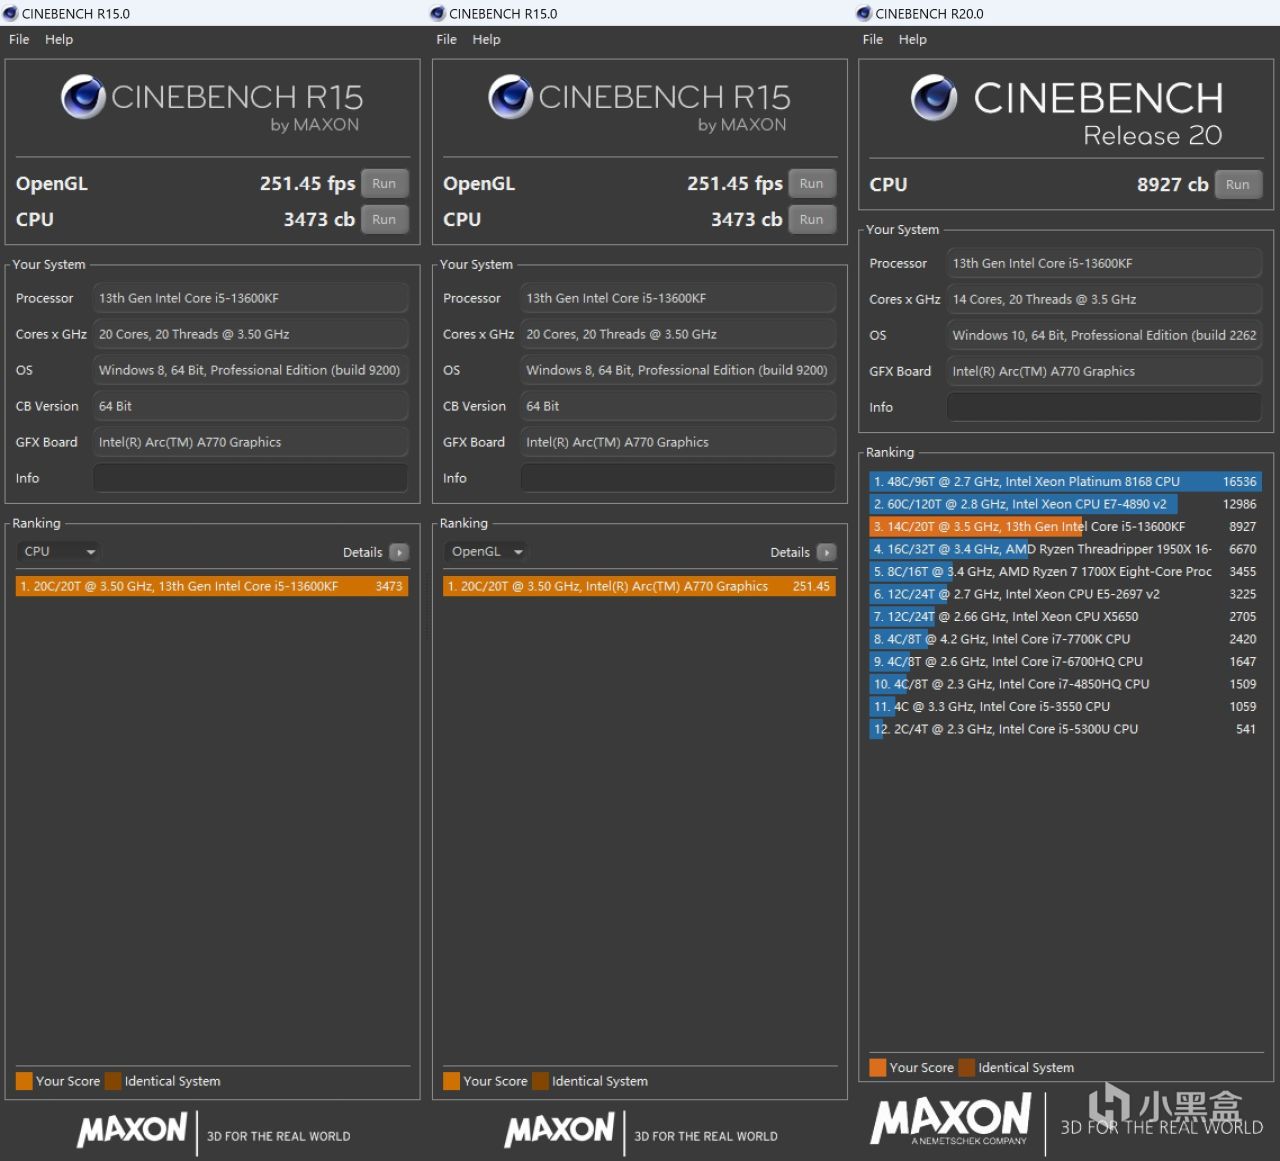The width and height of the screenshot is (1280, 1161).
Task: Open the File menu in the middle R15 window
Action: click(446, 39)
